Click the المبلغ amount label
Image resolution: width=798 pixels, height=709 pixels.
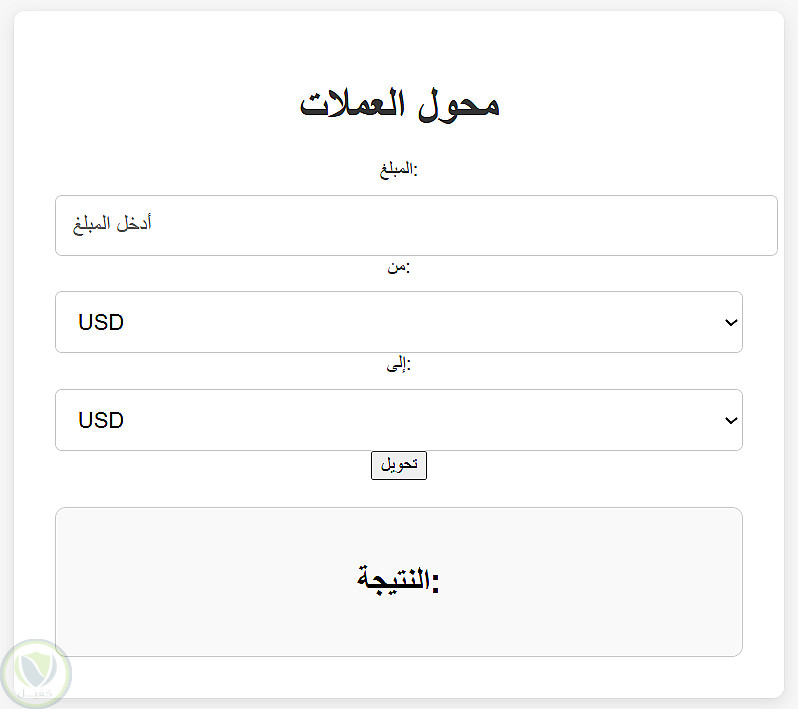(x=398, y=169)
